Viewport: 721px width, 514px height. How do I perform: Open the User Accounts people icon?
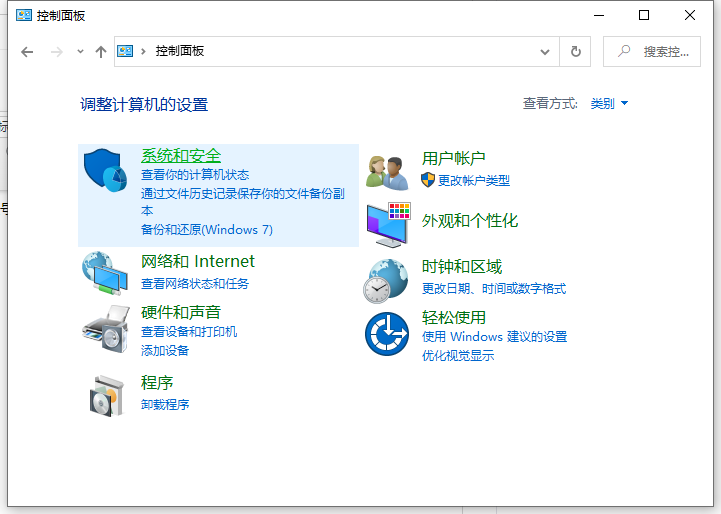[x=387, y=172]
